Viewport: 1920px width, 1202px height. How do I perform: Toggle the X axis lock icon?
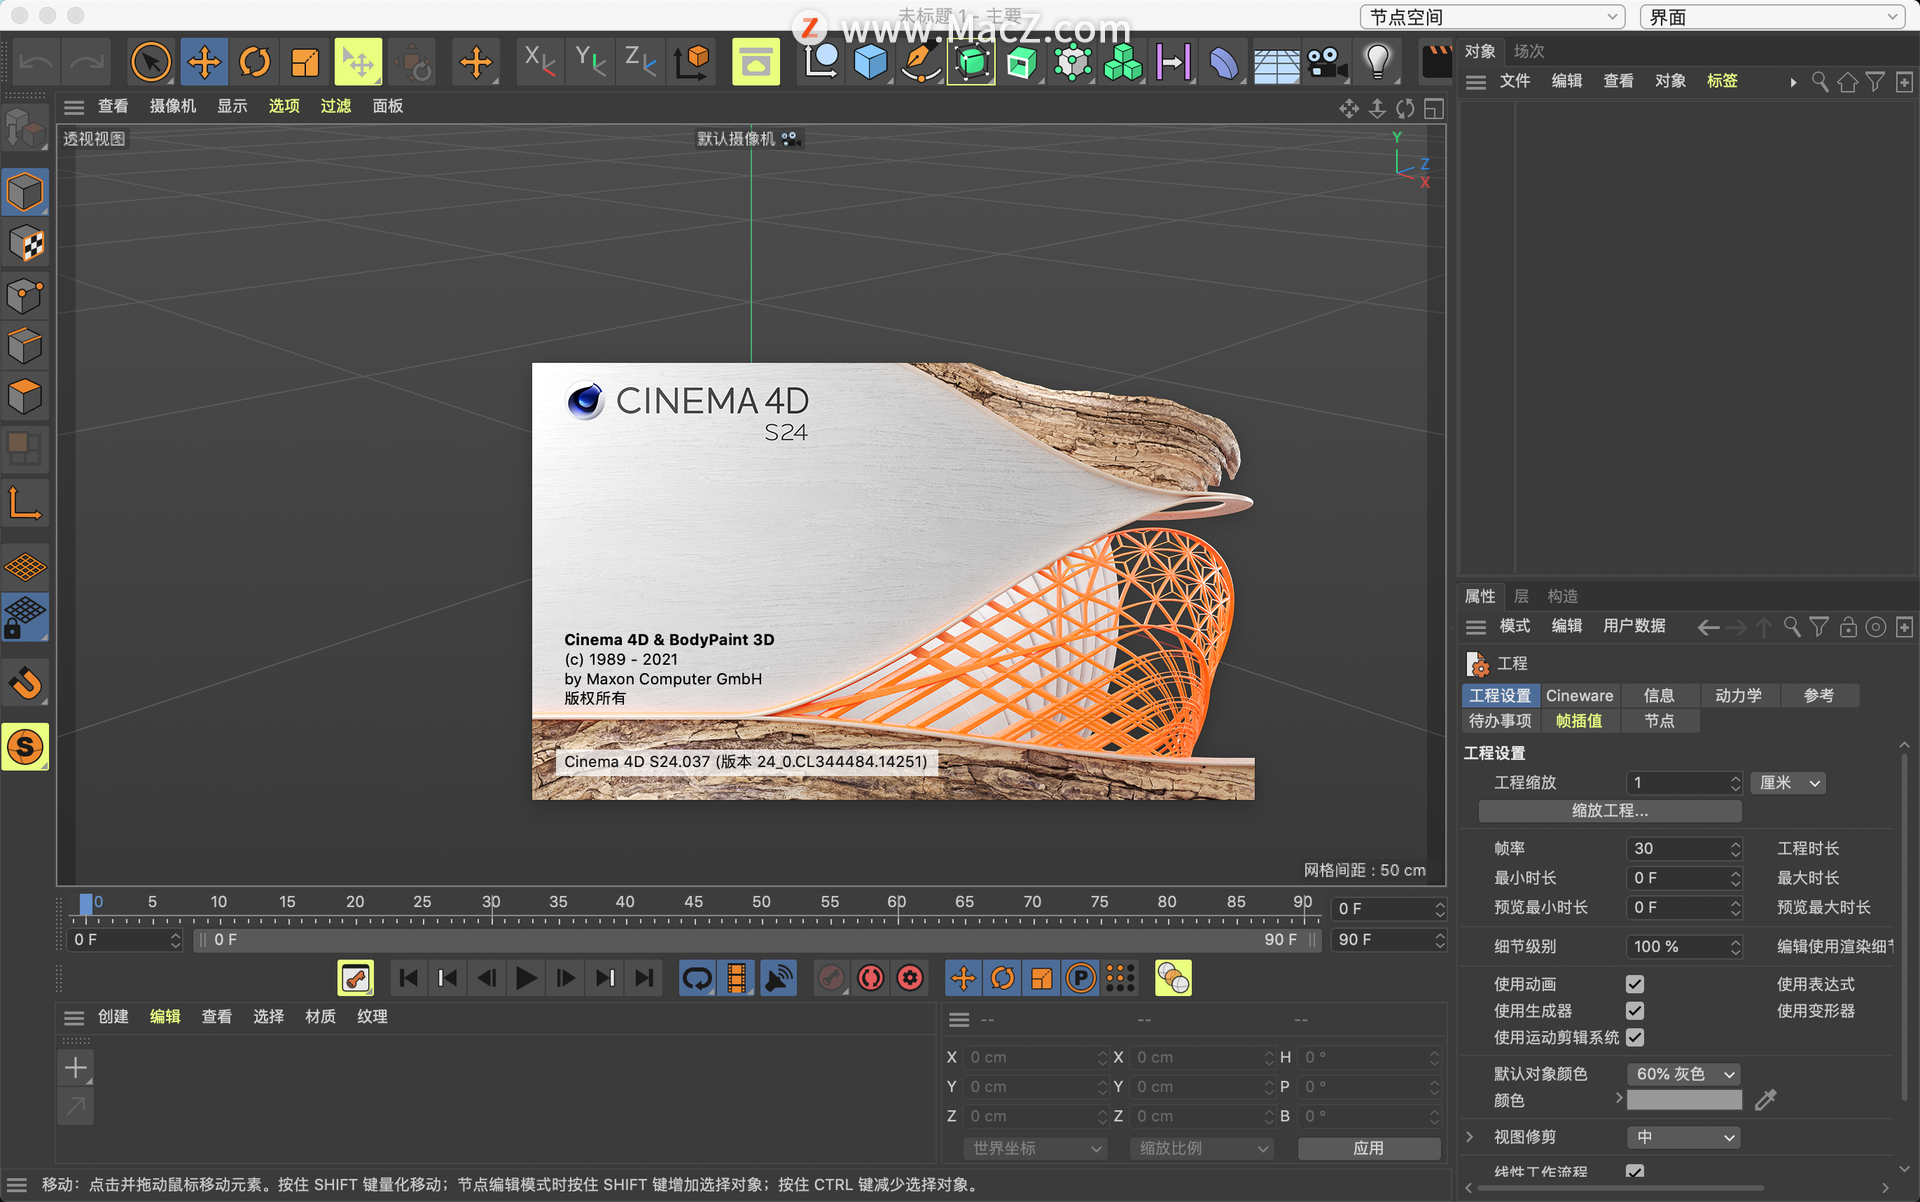540,62
